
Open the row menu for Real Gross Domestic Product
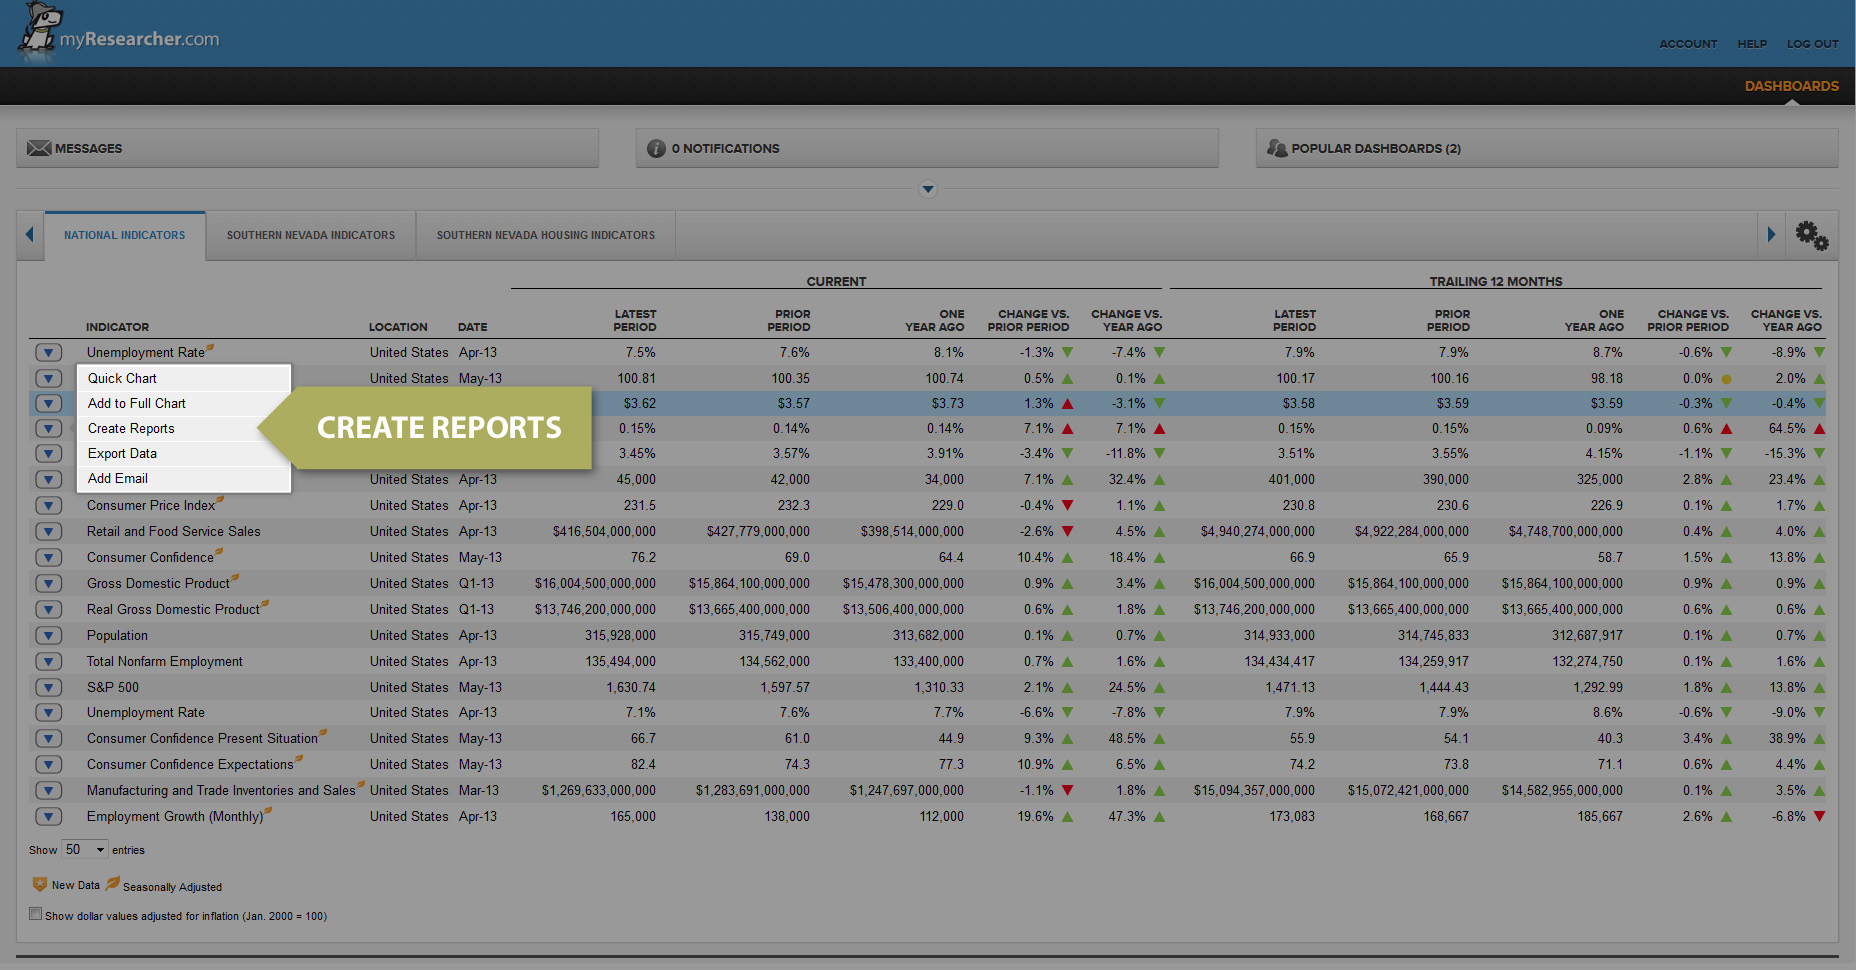[48, 609]
